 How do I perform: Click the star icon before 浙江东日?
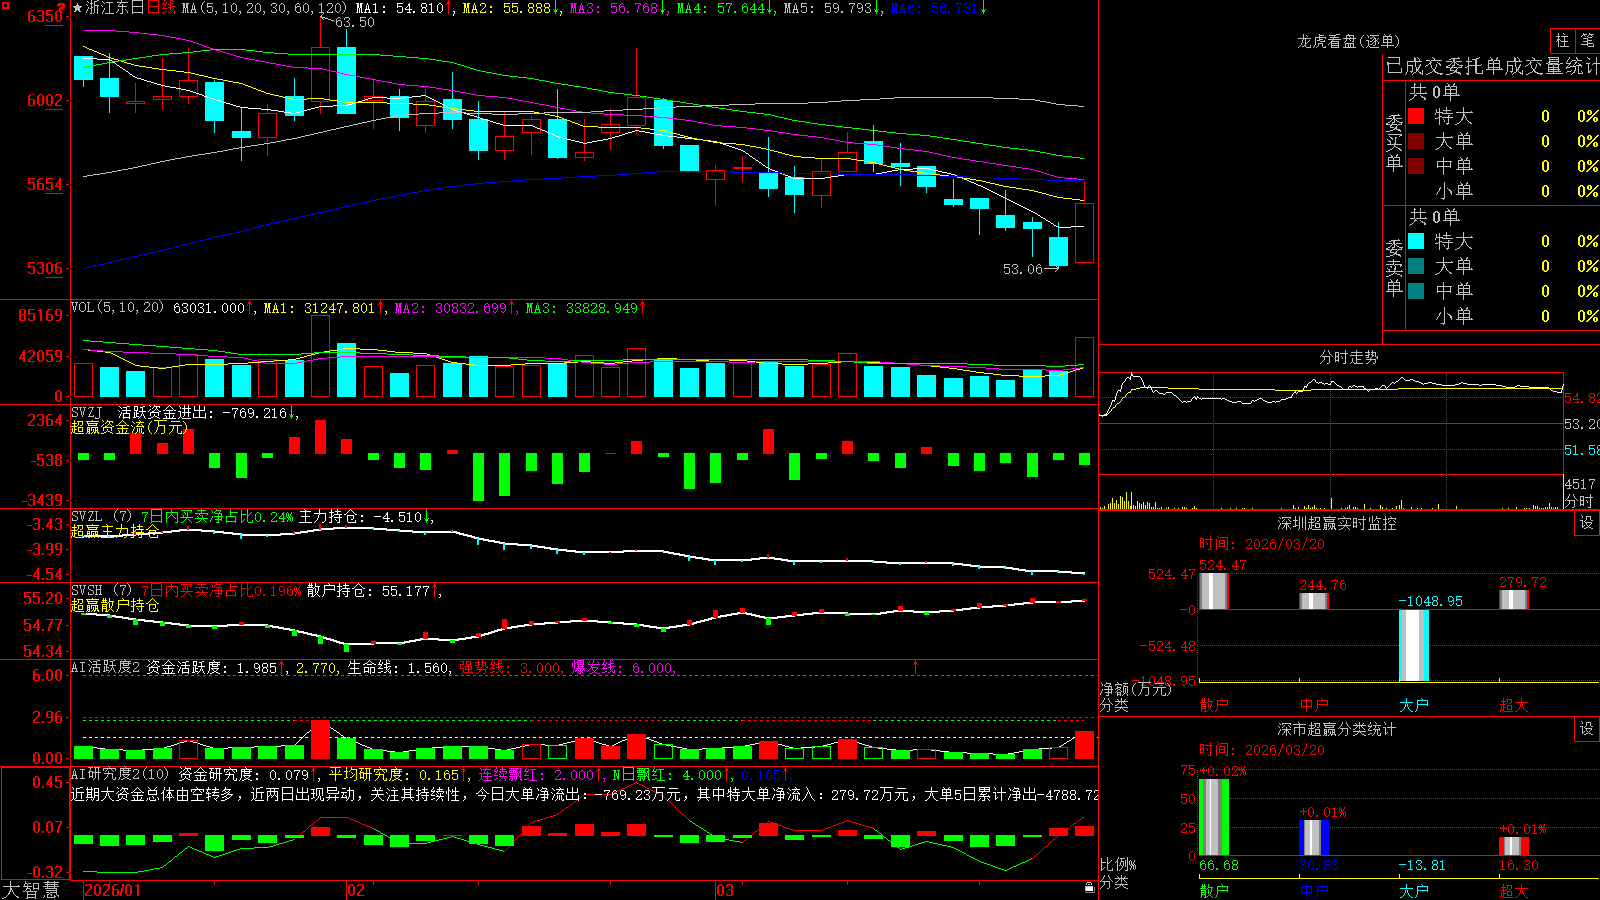[77, 8]
